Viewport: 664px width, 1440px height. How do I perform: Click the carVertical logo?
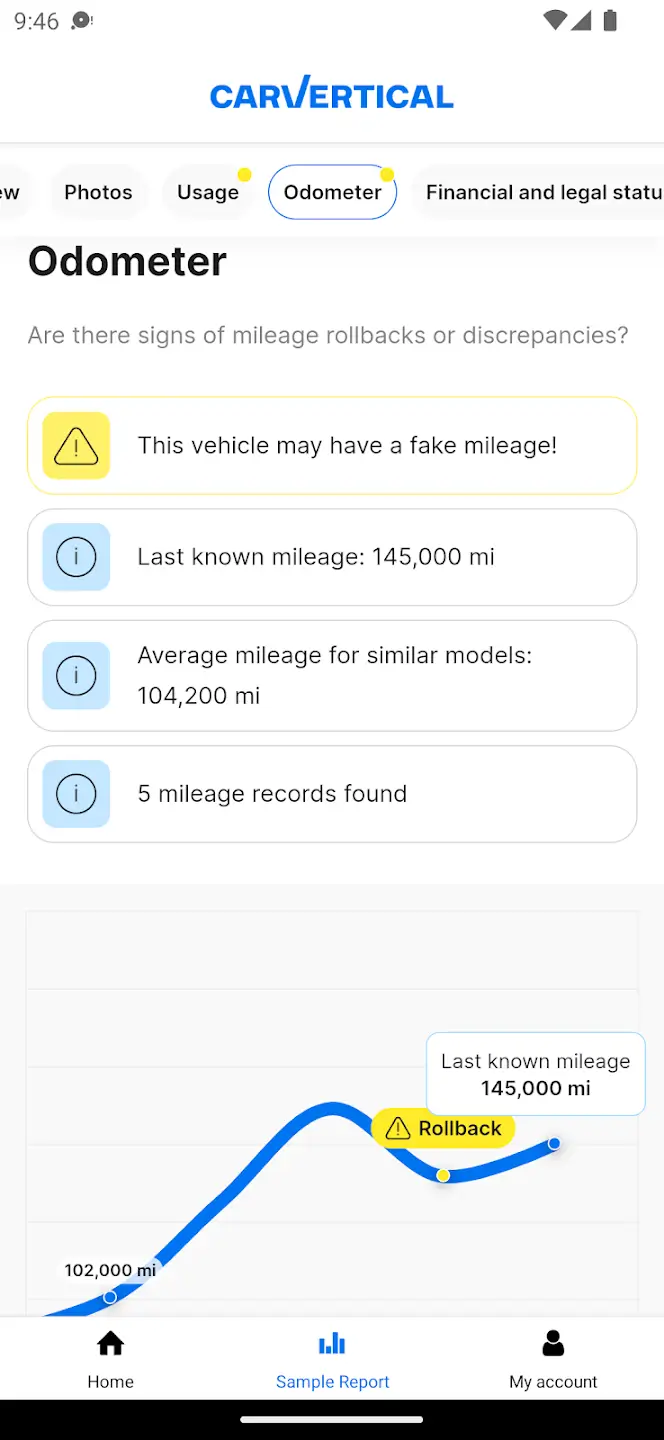[x=332, y=95]
